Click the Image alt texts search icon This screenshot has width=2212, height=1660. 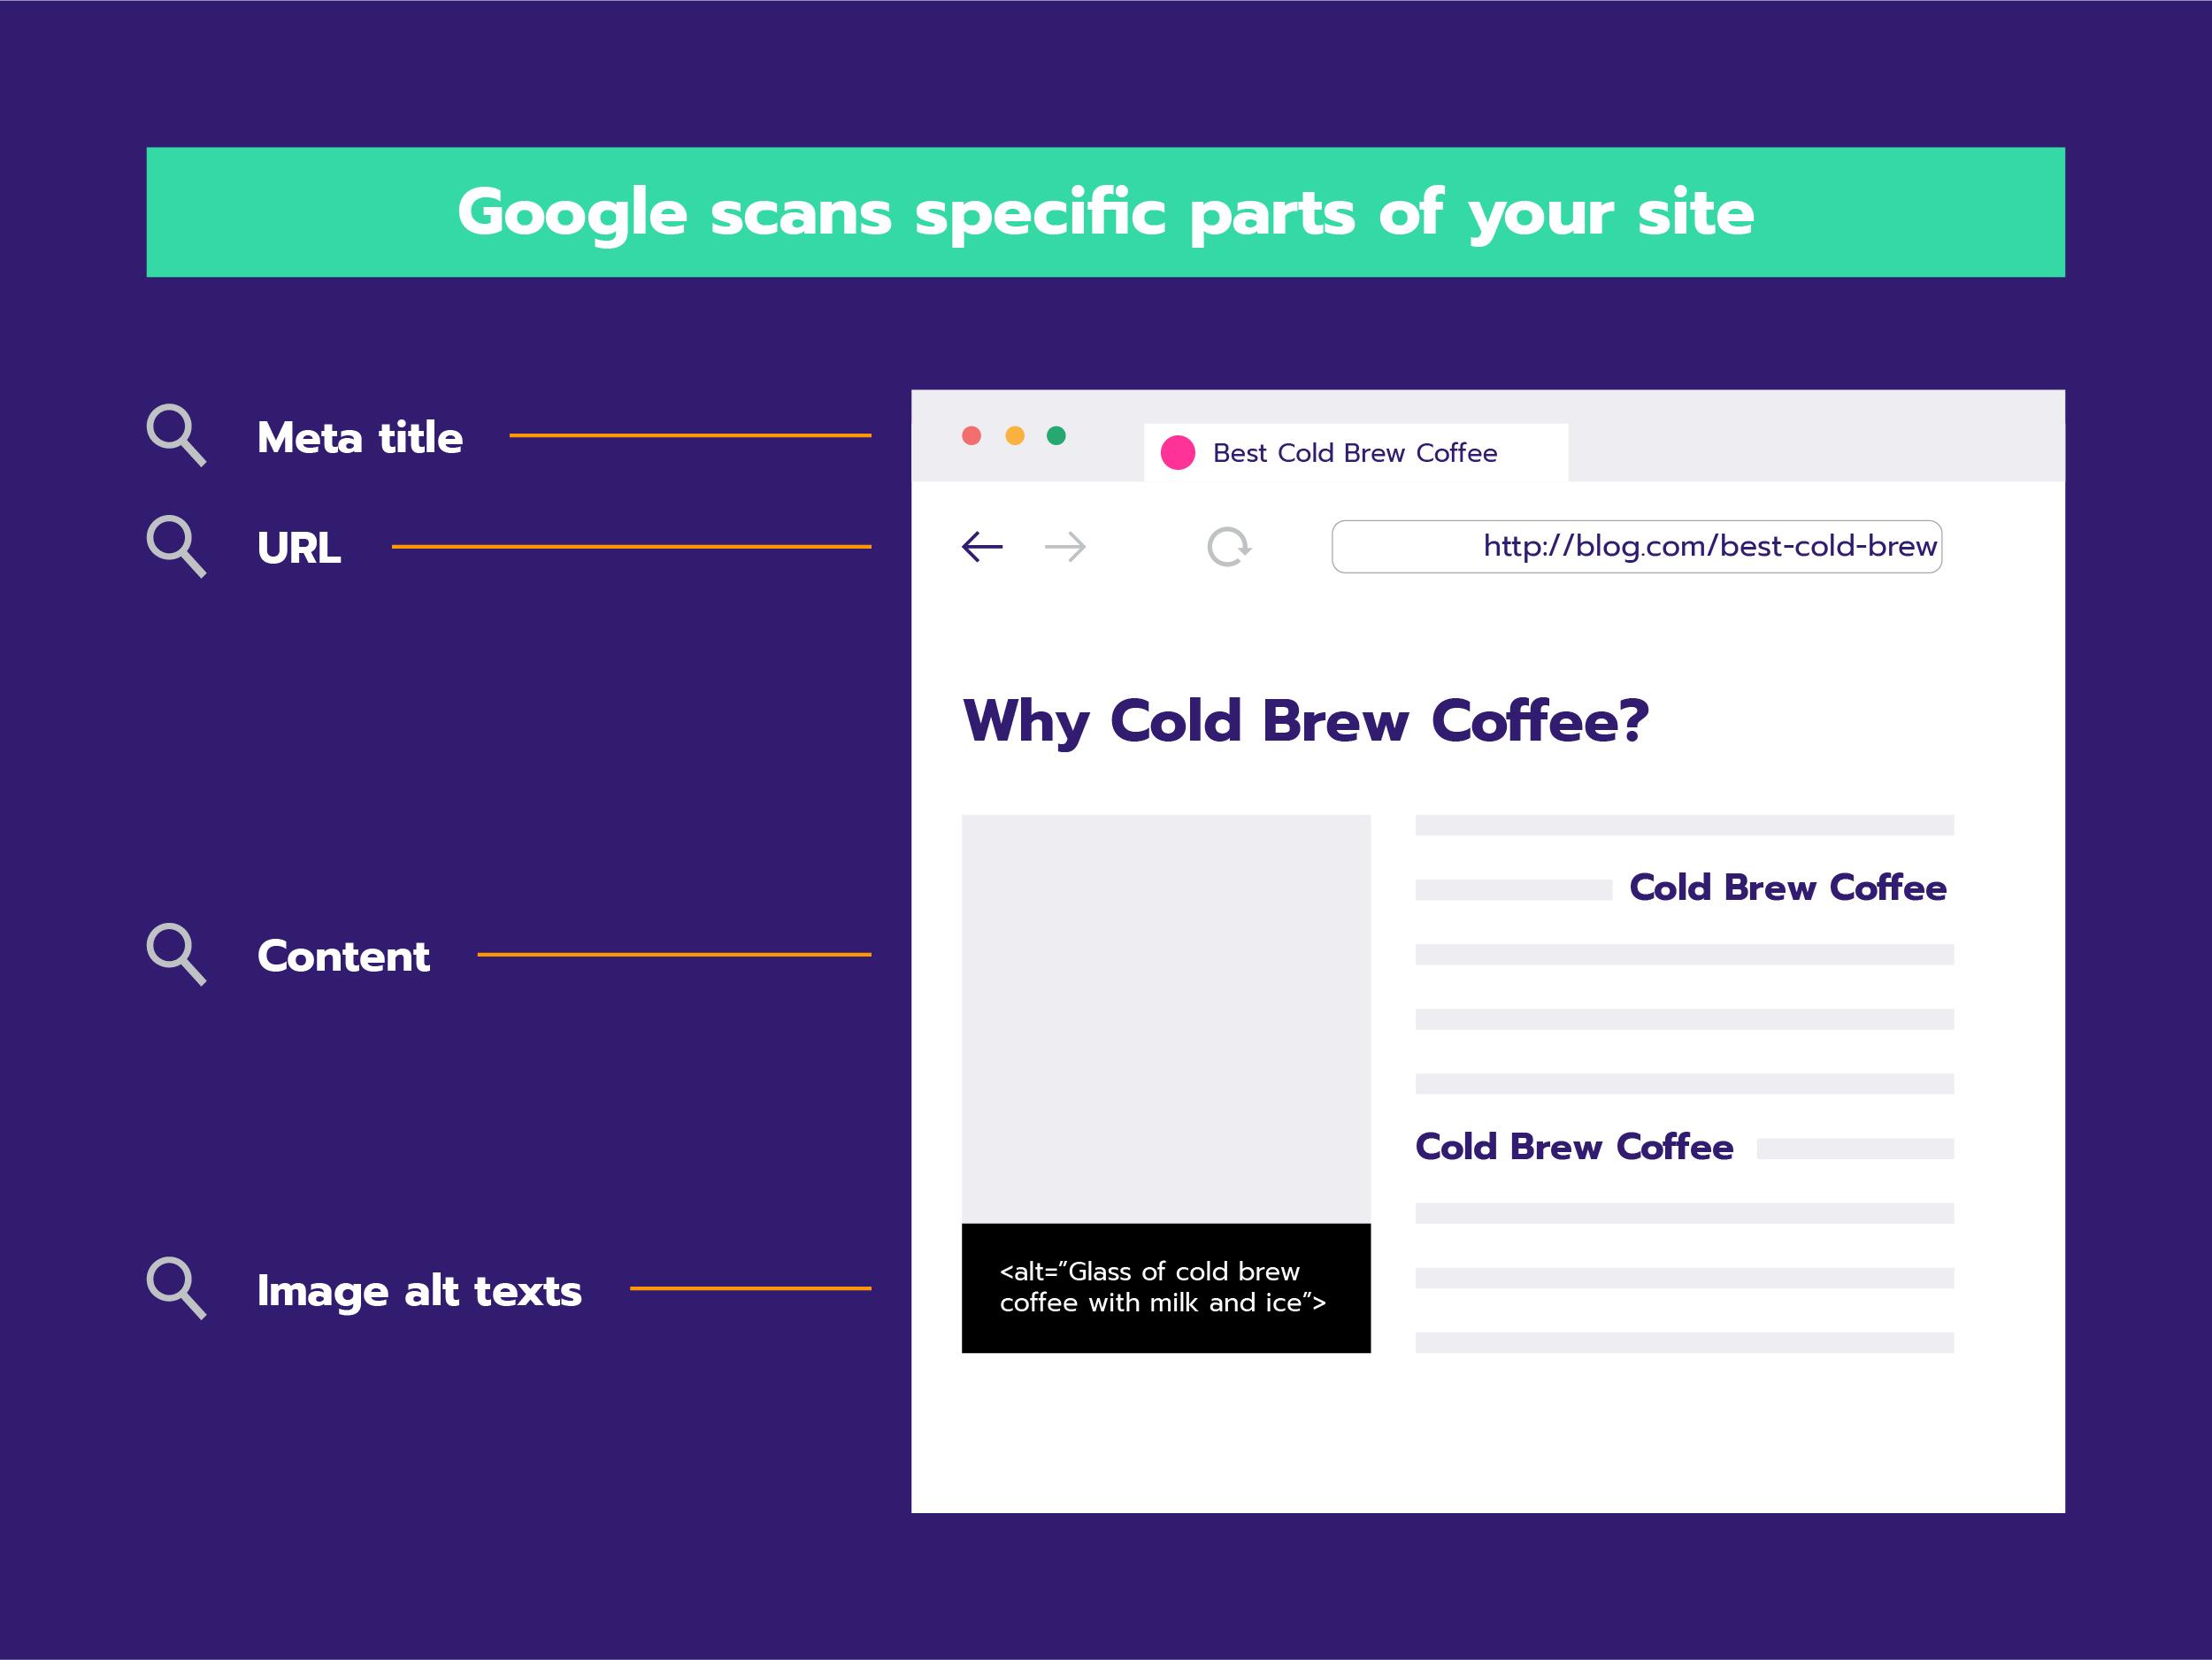coord(174,1290)
